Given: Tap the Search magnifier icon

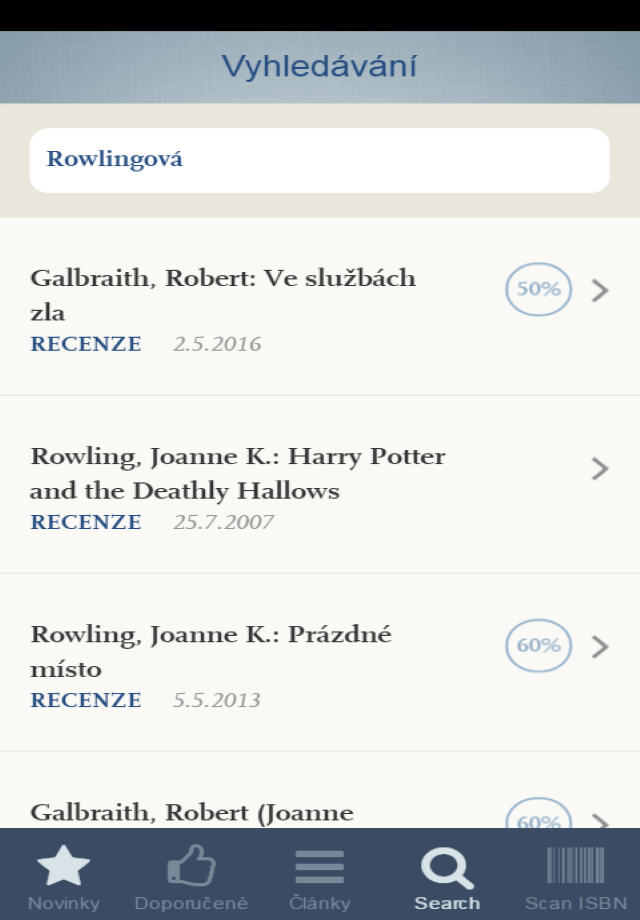Looking at the screenshot, I should click(x=447, y=866).
